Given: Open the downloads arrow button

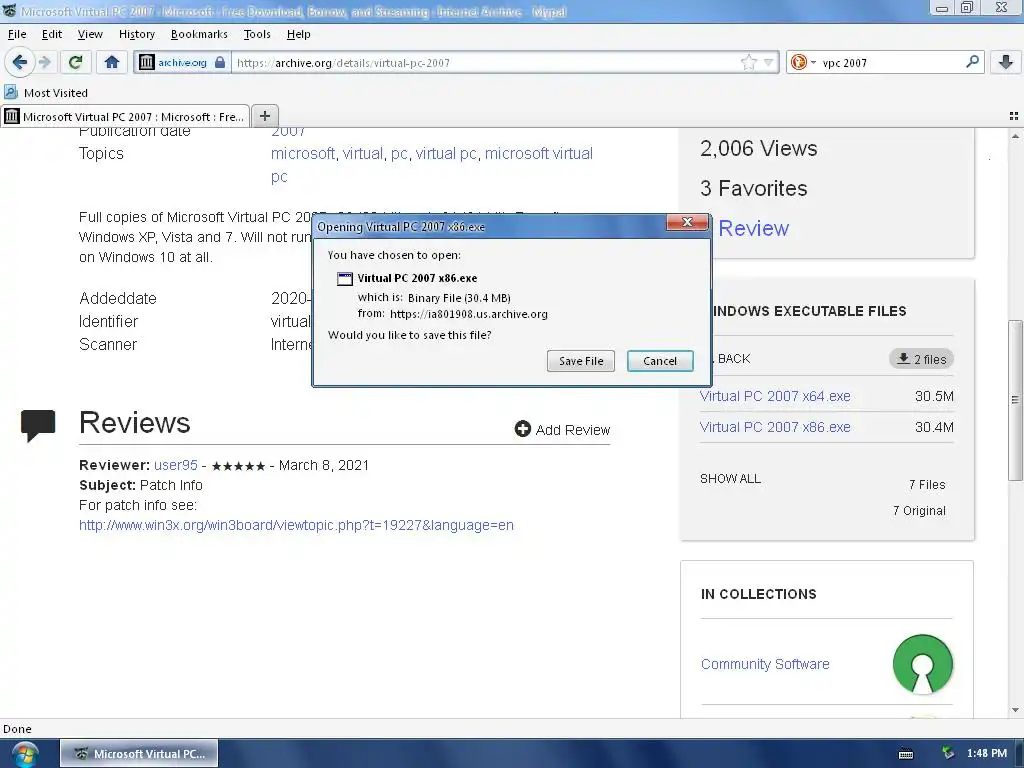Looking at the screenshot, I should [1006, 63].
